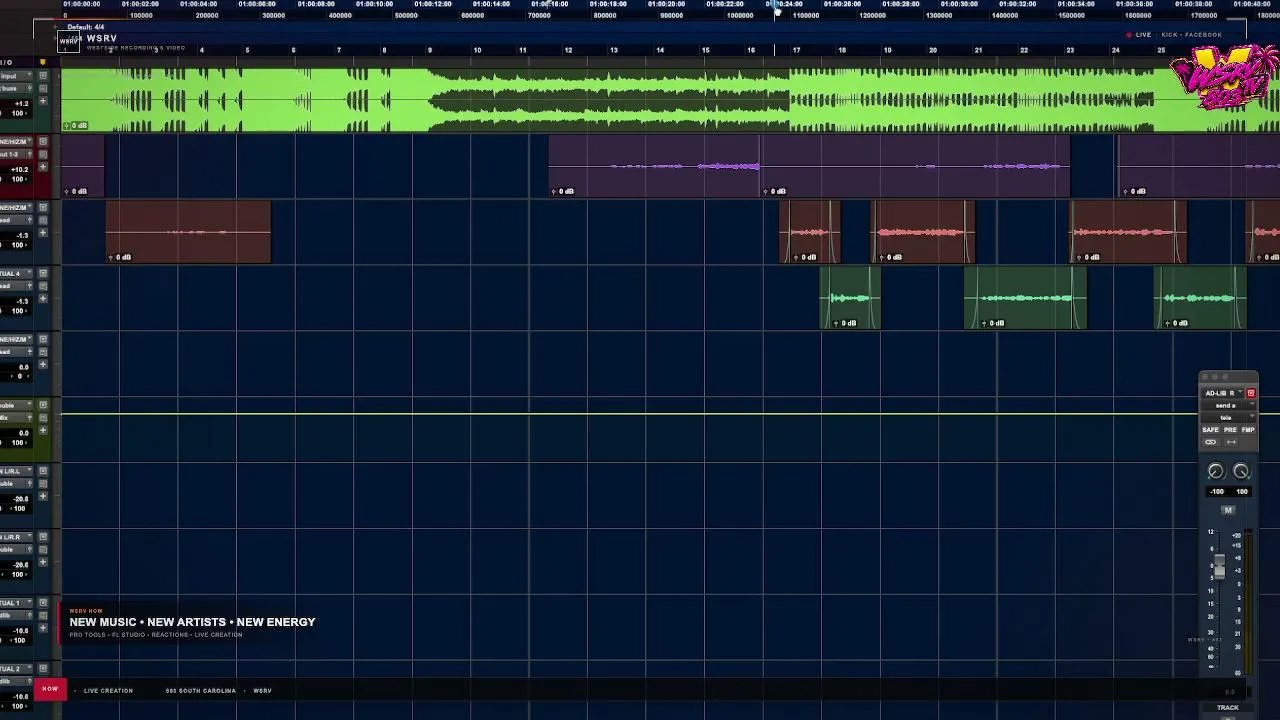Open the AD-LIB R track selector dropdown
Image resolution: width=1280 pixels, height=720 pixels.
1222,393
